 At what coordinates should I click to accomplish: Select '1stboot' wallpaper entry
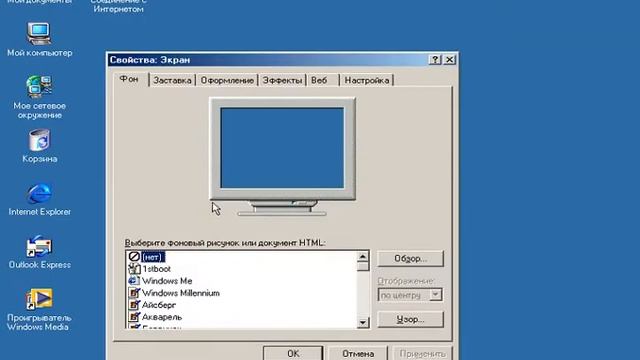[x=156, y=269]
